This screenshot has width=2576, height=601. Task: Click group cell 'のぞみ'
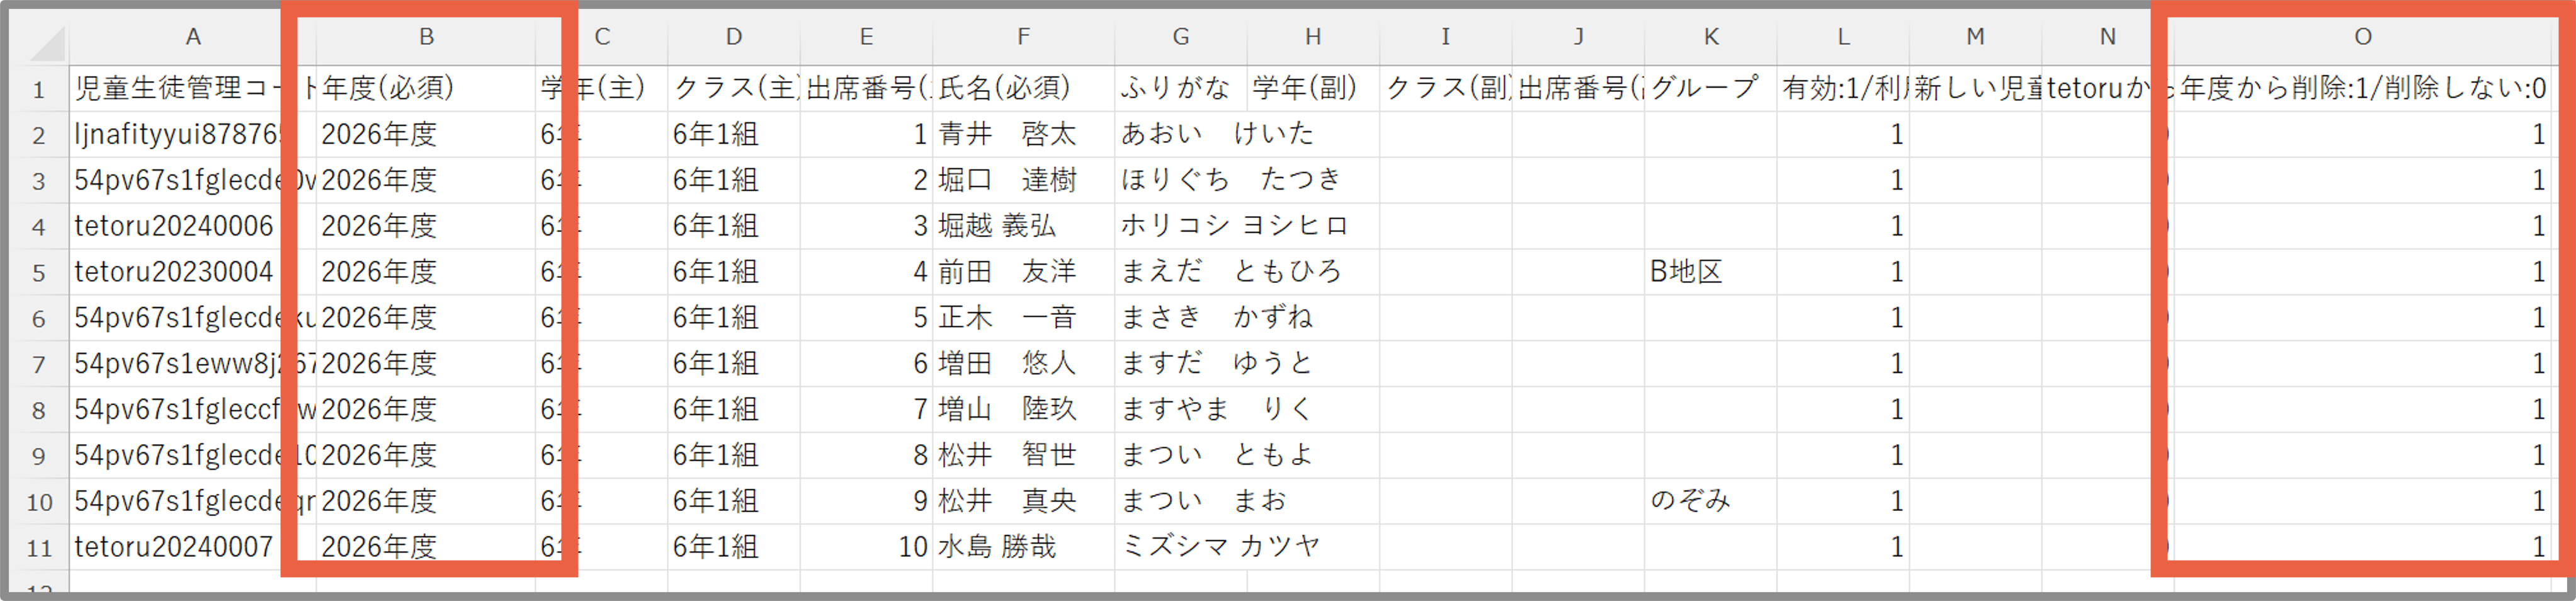(x=1710, y=501)
